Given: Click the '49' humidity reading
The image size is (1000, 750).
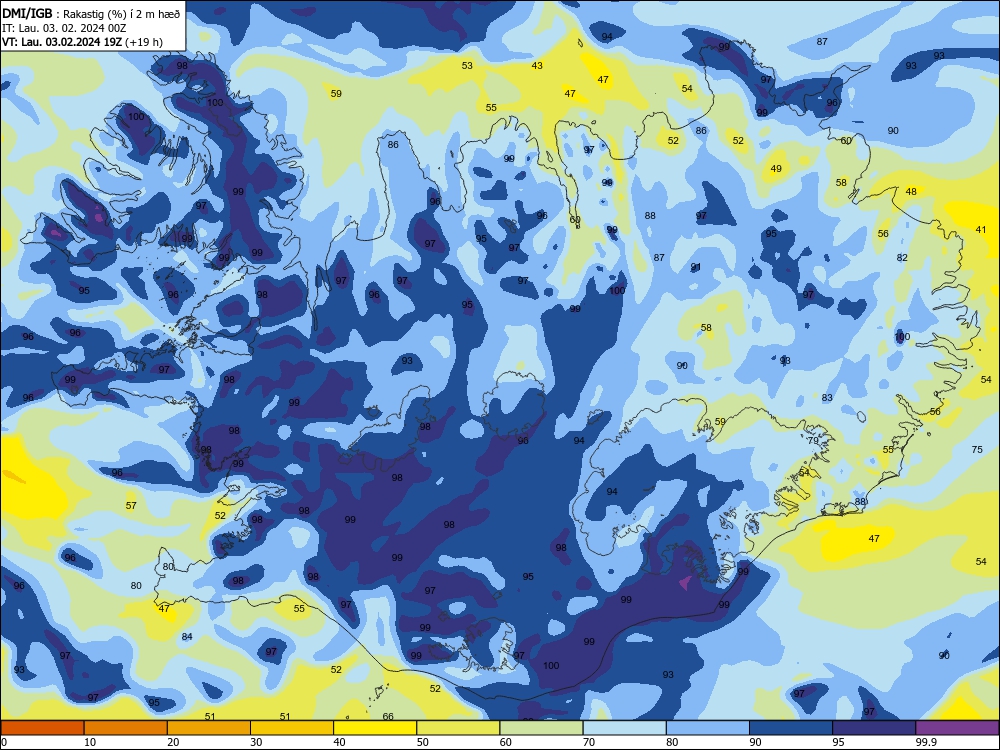Looking at the screenshot, I should tap(776, 169).
